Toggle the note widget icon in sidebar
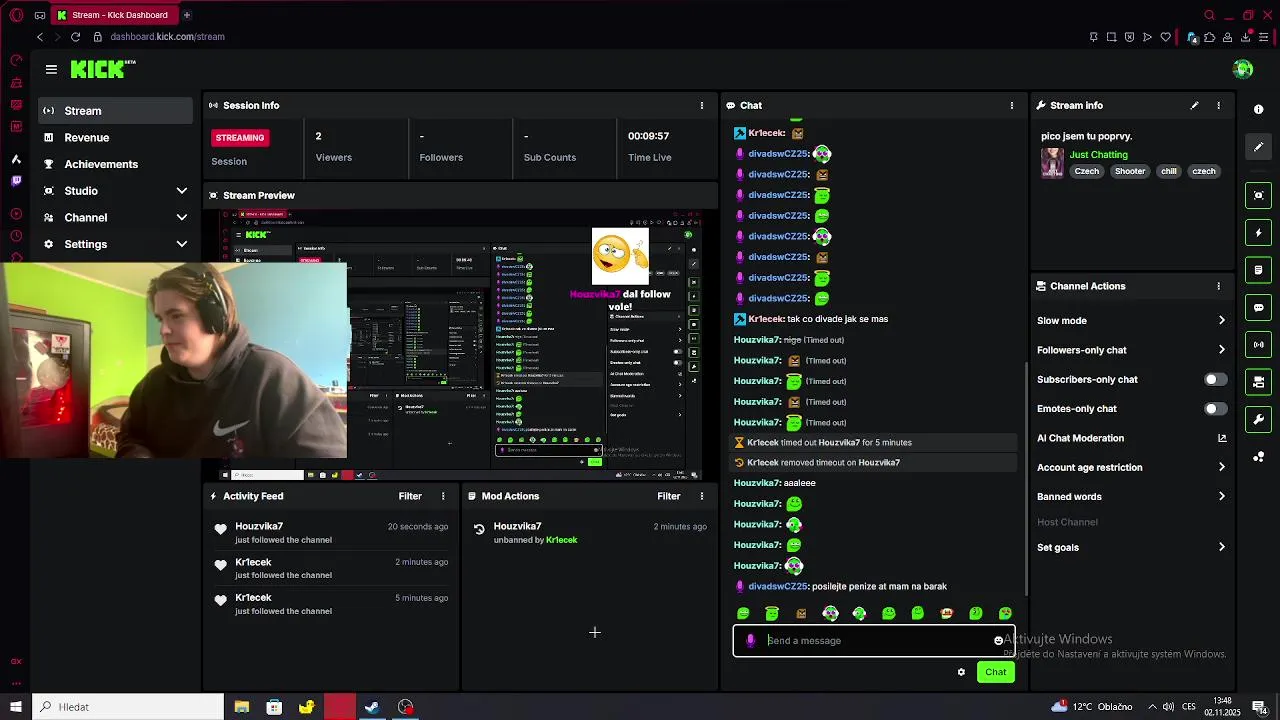Image resolution: width=1280 pixels, height=720 pixels. (1259, 270)
